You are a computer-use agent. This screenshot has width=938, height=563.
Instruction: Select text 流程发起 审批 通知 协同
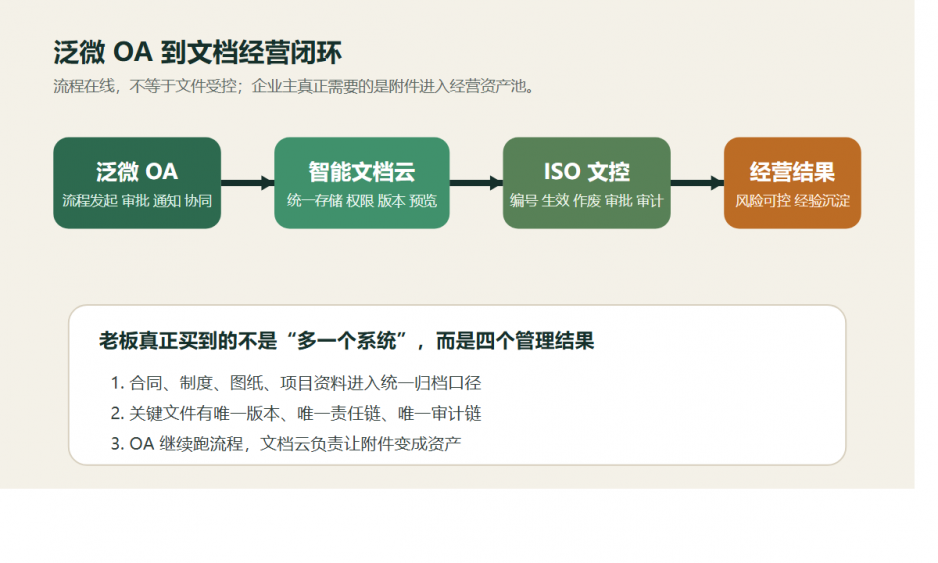pyautogui.click(x=137, y=200)
